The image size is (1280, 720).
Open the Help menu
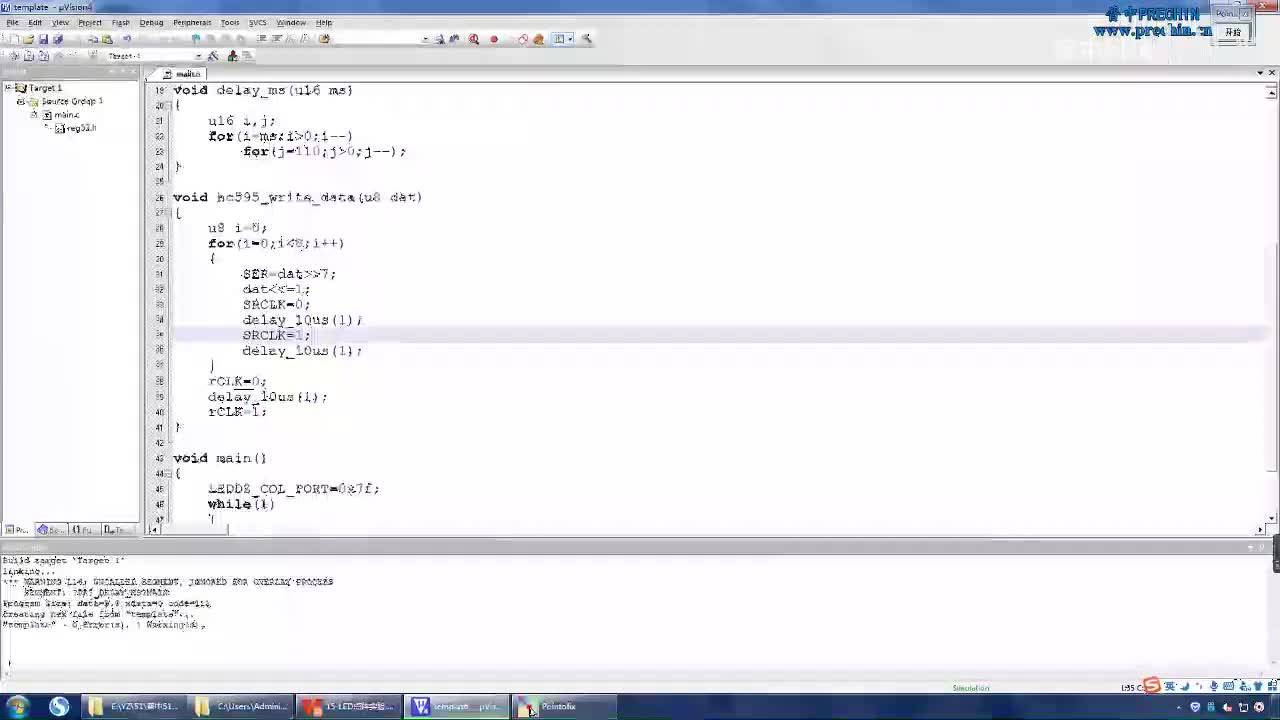324,22
